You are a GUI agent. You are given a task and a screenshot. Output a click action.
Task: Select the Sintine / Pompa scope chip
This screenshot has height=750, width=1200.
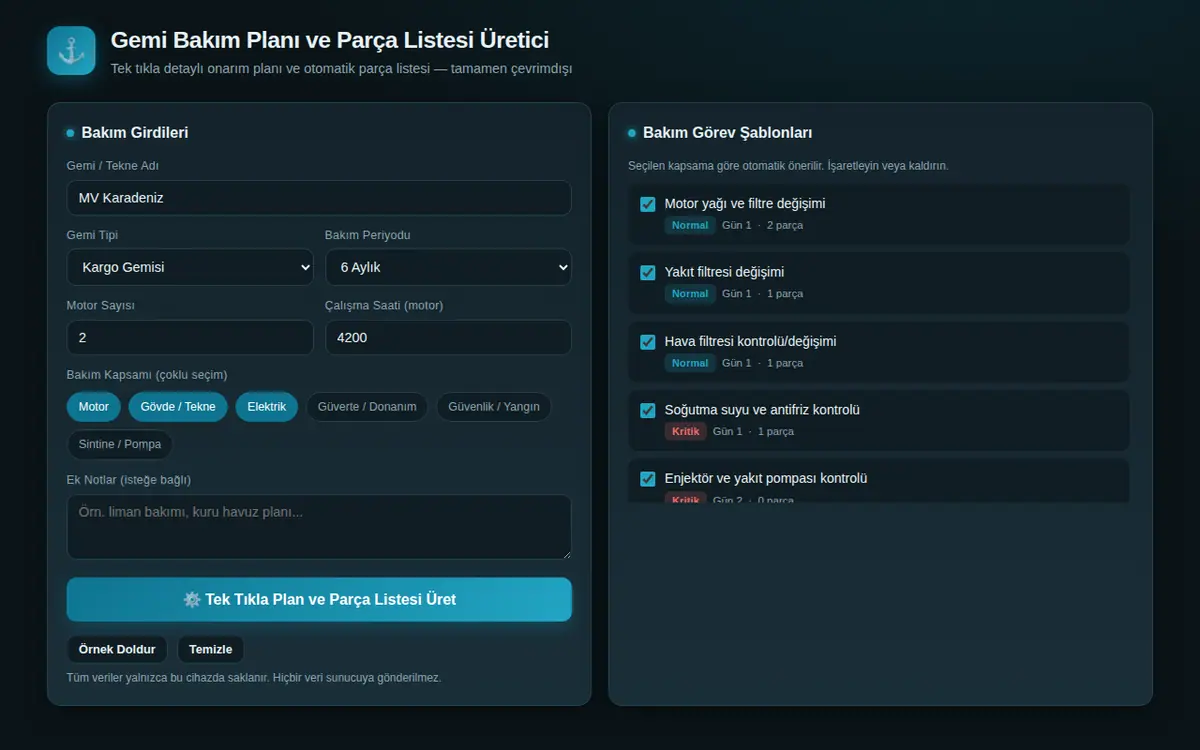tap(120, 444)
